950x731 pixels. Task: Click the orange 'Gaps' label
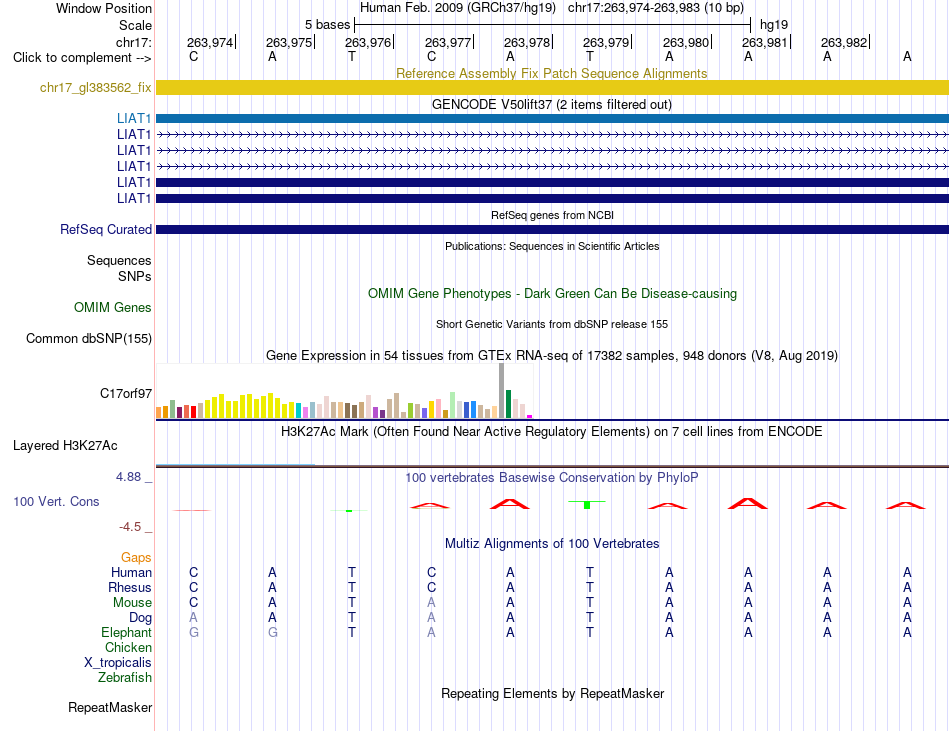pos(136,557)
